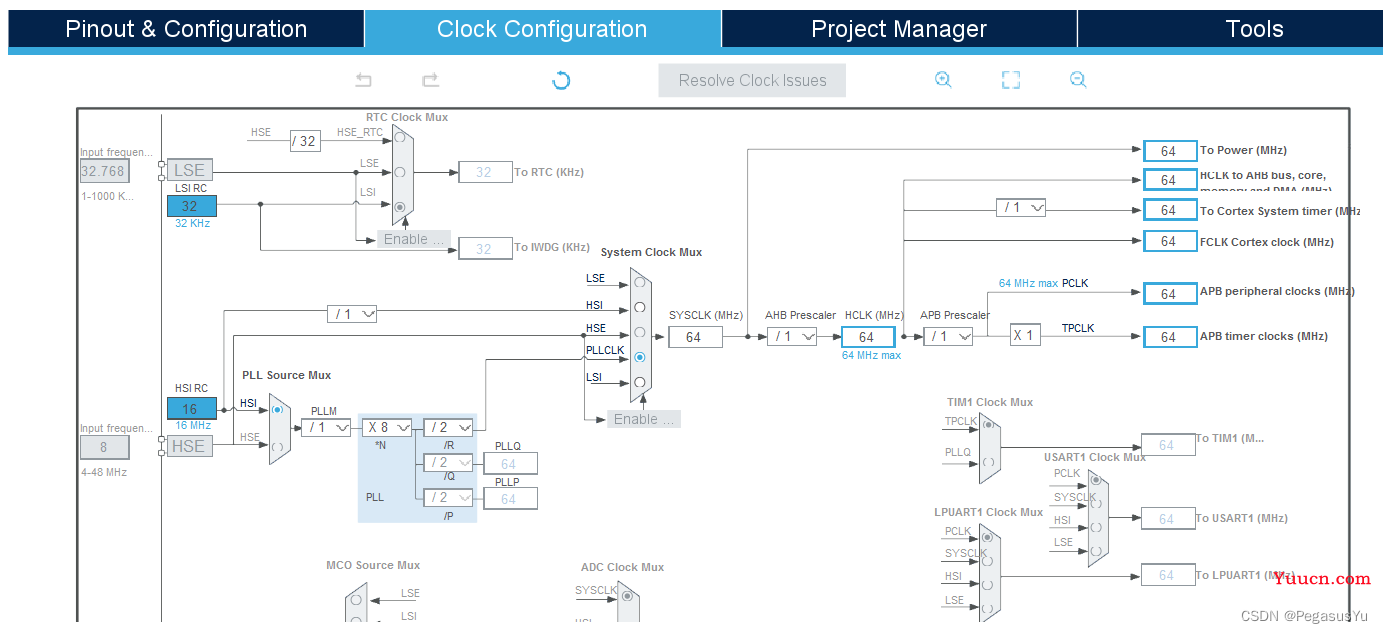This screenshot has height=633, width=1383.
Task: Select LSE in LPUART1 Clock Mux
Action: click(x=988, y=607)
